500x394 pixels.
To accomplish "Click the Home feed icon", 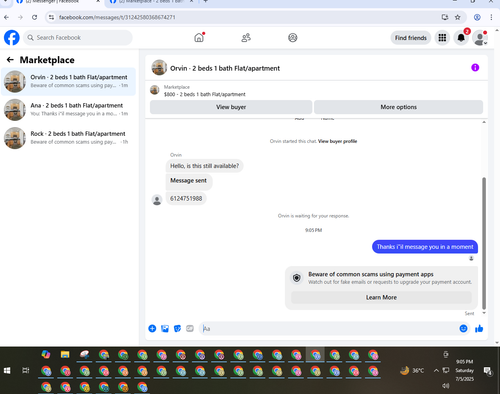I will [x=199, y=38].
